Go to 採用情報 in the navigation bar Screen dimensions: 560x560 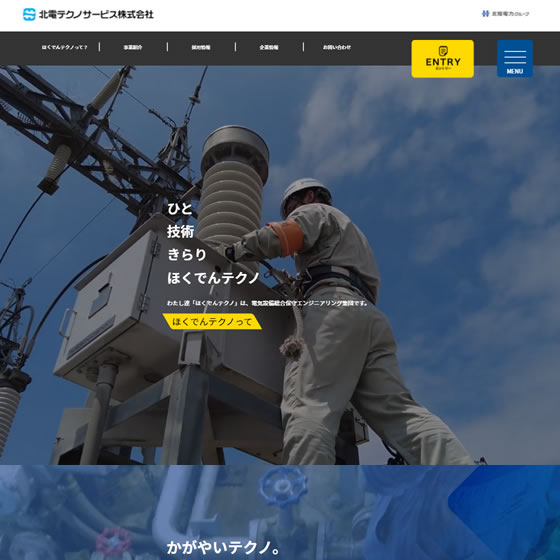(x=201, y=47)
